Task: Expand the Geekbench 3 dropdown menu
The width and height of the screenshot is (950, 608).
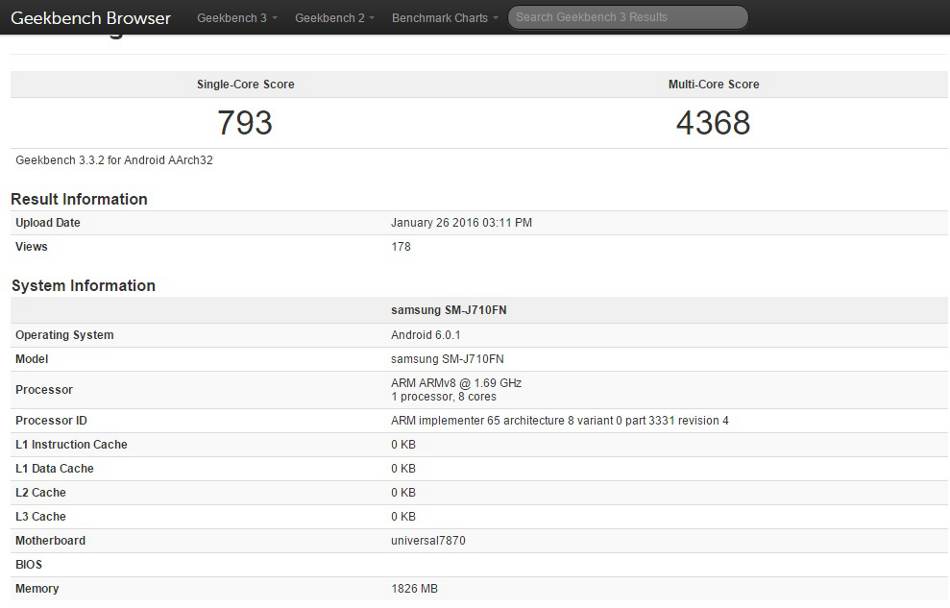Action: (237, 18)
